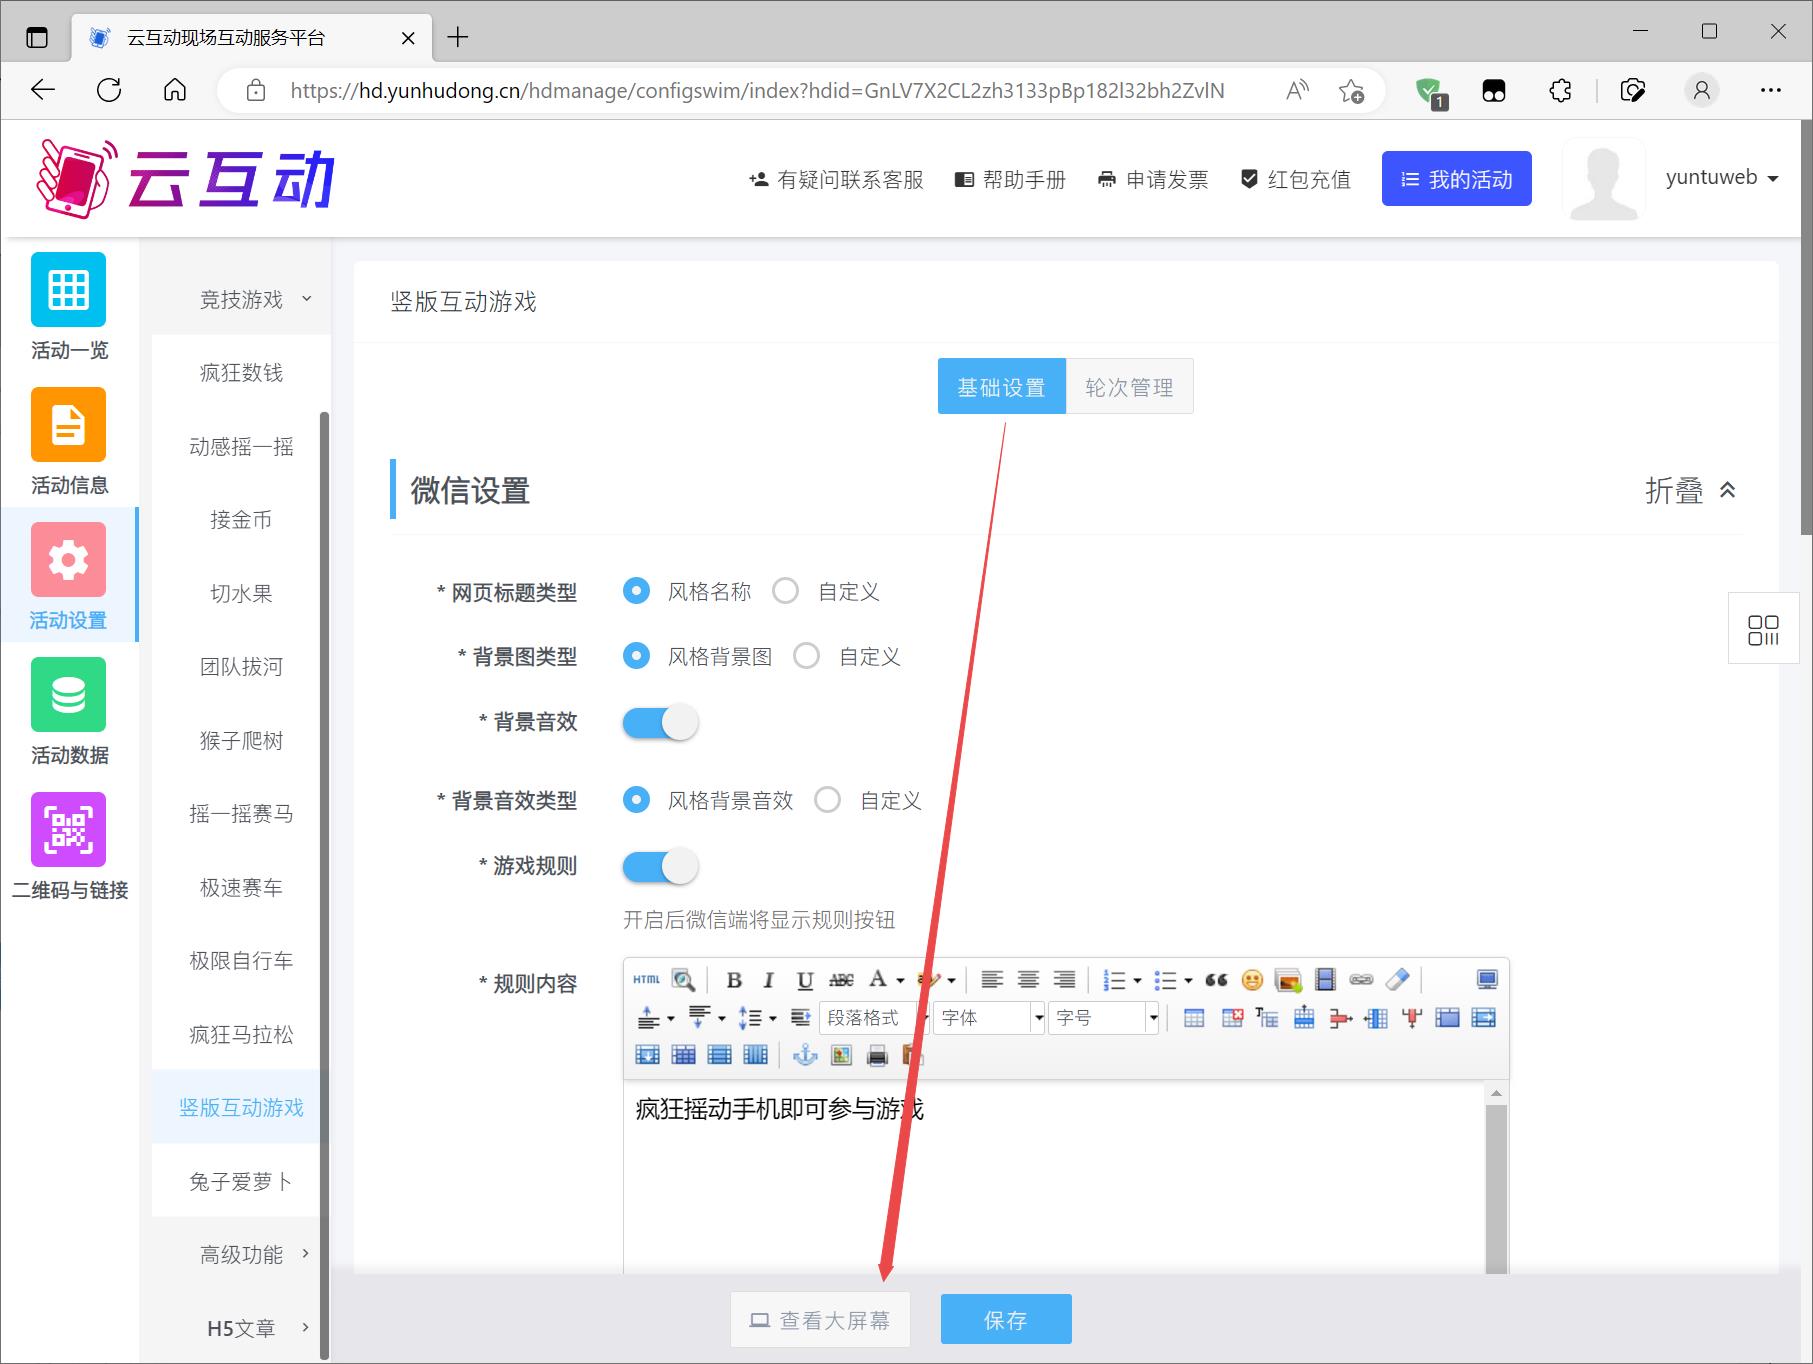Open 猴子爬树 game in side menu
Screen dimensions: 1813x1364
click(x=241, y=740)
